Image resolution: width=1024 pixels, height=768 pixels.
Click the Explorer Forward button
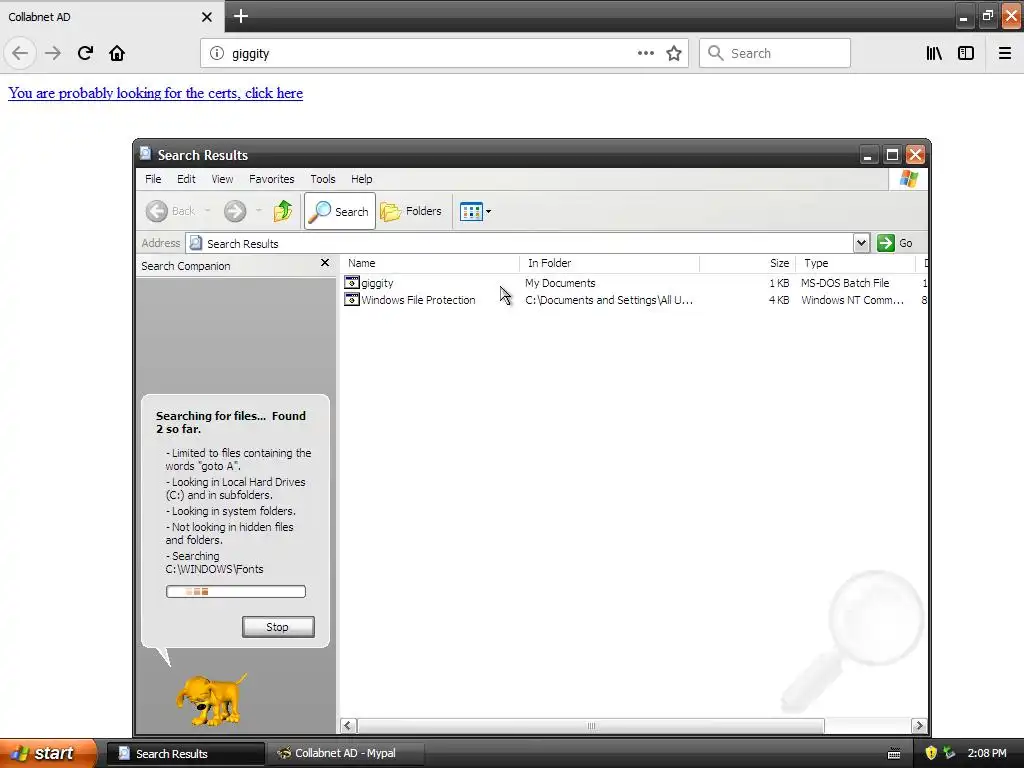(235, 211)
